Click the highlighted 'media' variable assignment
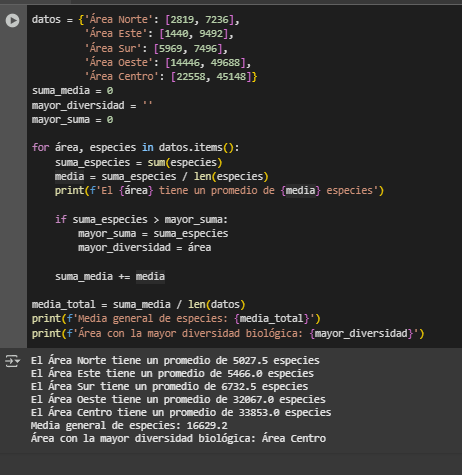This screenshot has width=462, height=475. (69, 176)
